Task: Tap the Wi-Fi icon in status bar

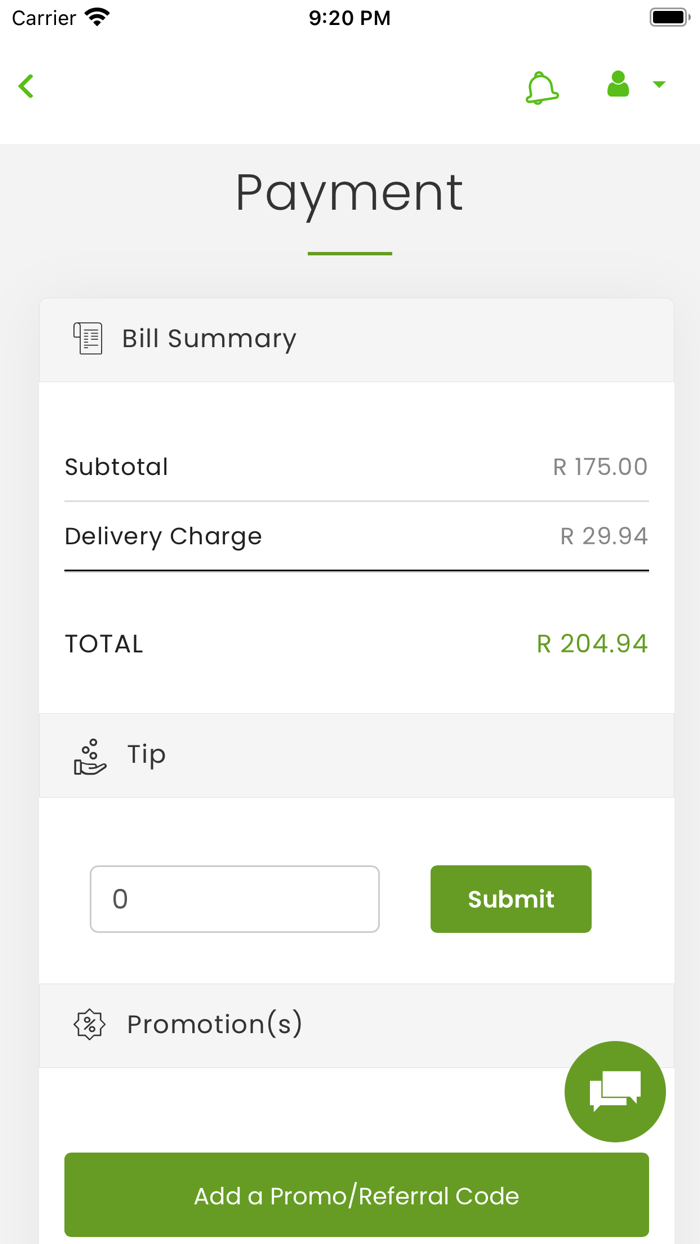Action: point(96,15)
